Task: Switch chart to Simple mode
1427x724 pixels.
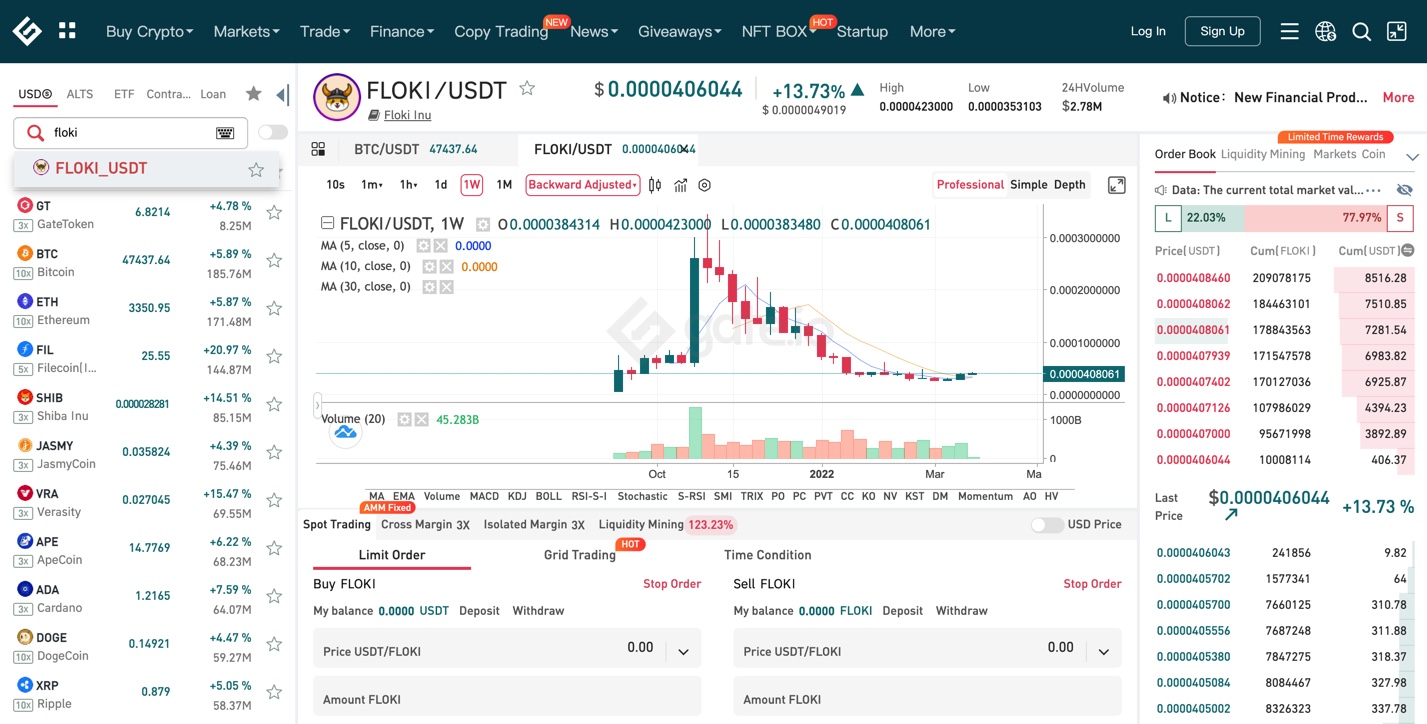Action: pyautogui.click(x=1029, y=185)
